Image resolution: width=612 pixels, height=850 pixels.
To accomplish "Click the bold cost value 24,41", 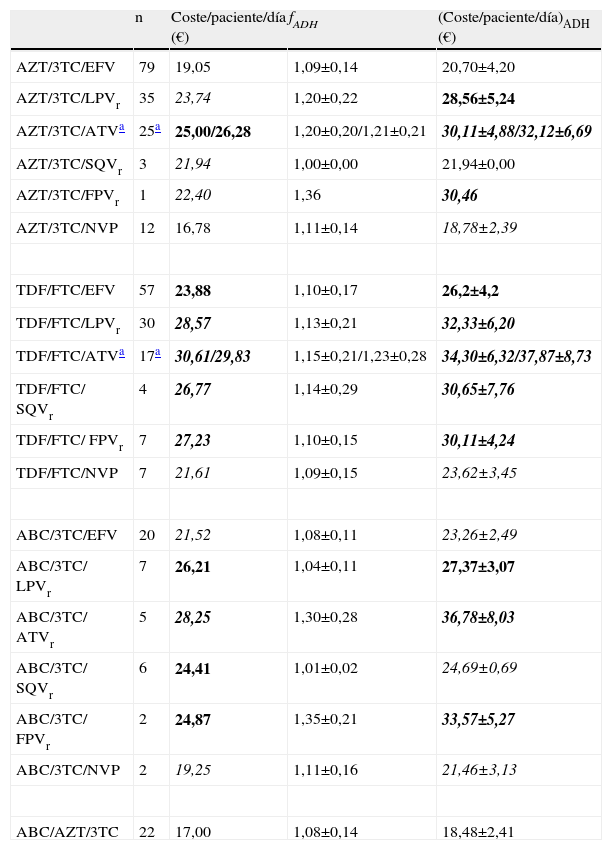I will pyautogui.click(x=196, y=669).
